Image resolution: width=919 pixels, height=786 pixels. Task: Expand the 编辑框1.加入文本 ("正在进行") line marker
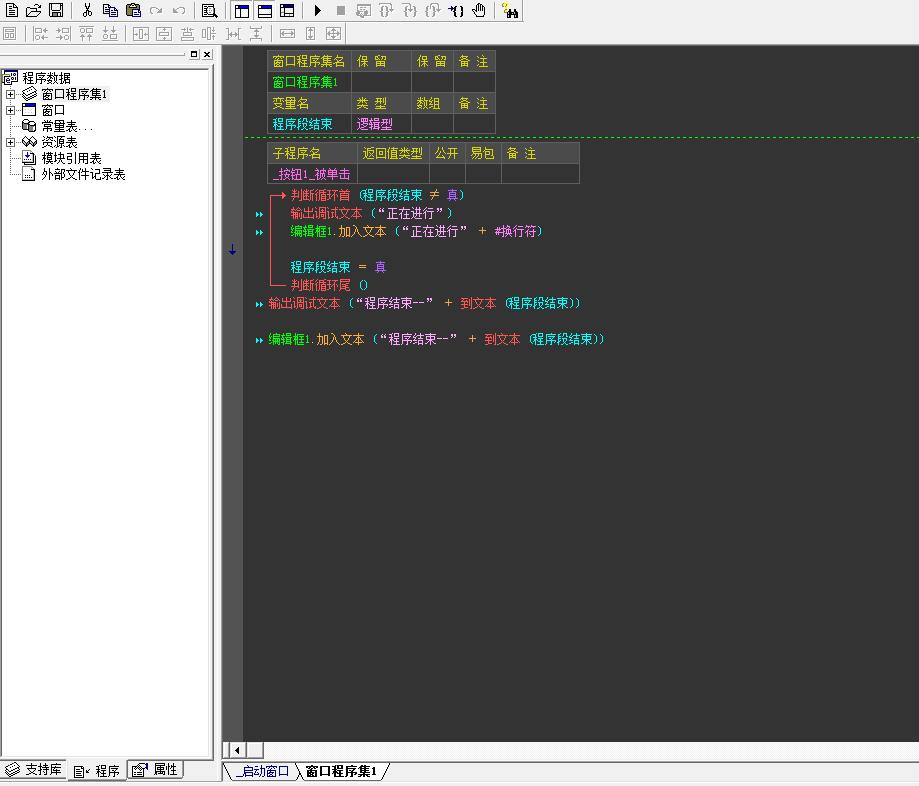259,233
